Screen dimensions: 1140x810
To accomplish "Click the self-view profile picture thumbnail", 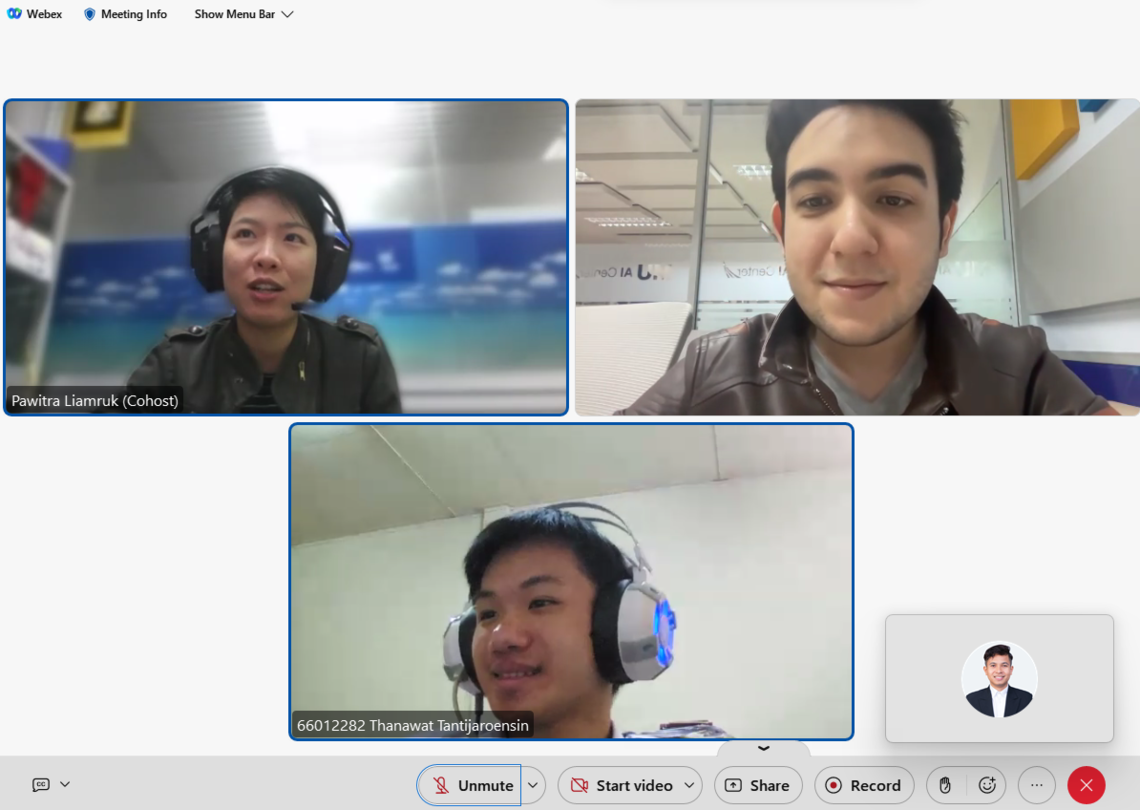I will click(999, 679).
